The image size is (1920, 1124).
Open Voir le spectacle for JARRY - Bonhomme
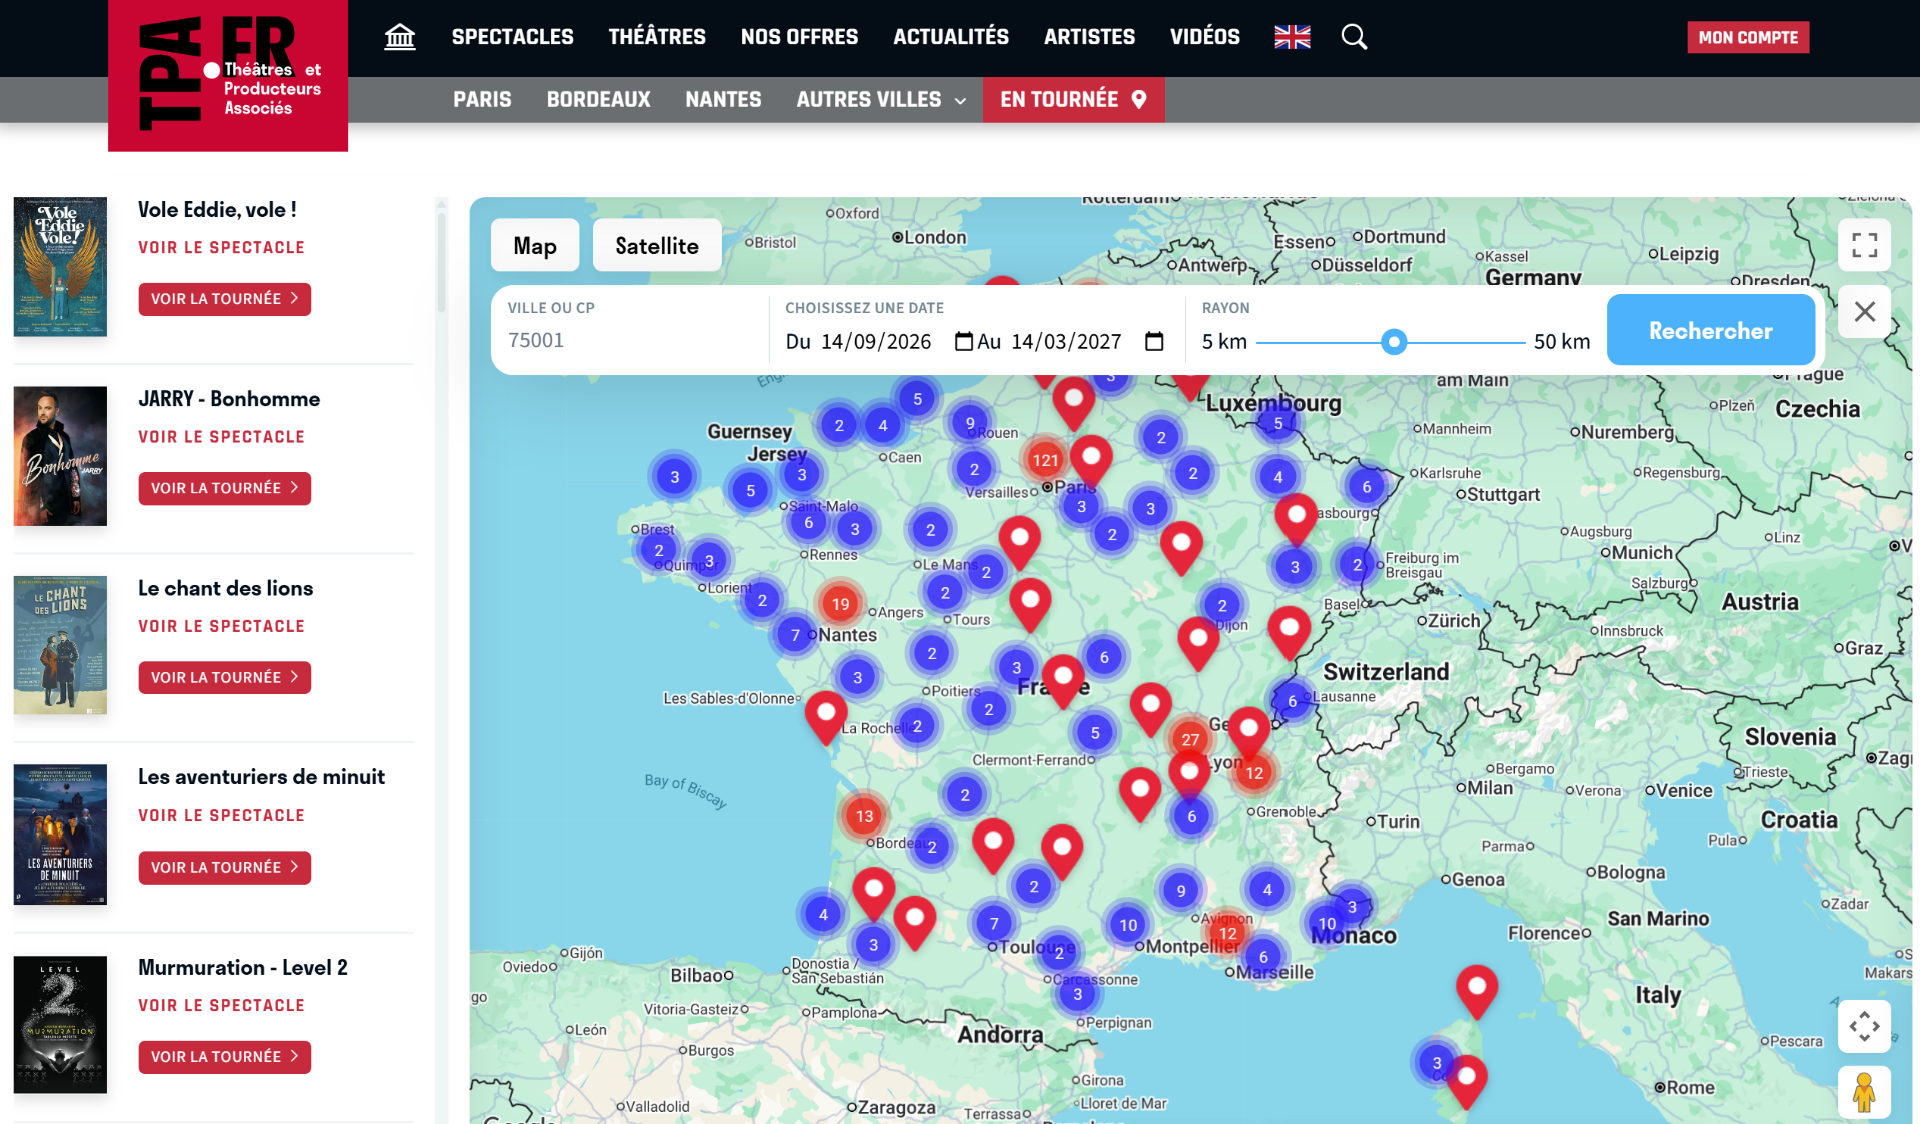pos(221,437)
